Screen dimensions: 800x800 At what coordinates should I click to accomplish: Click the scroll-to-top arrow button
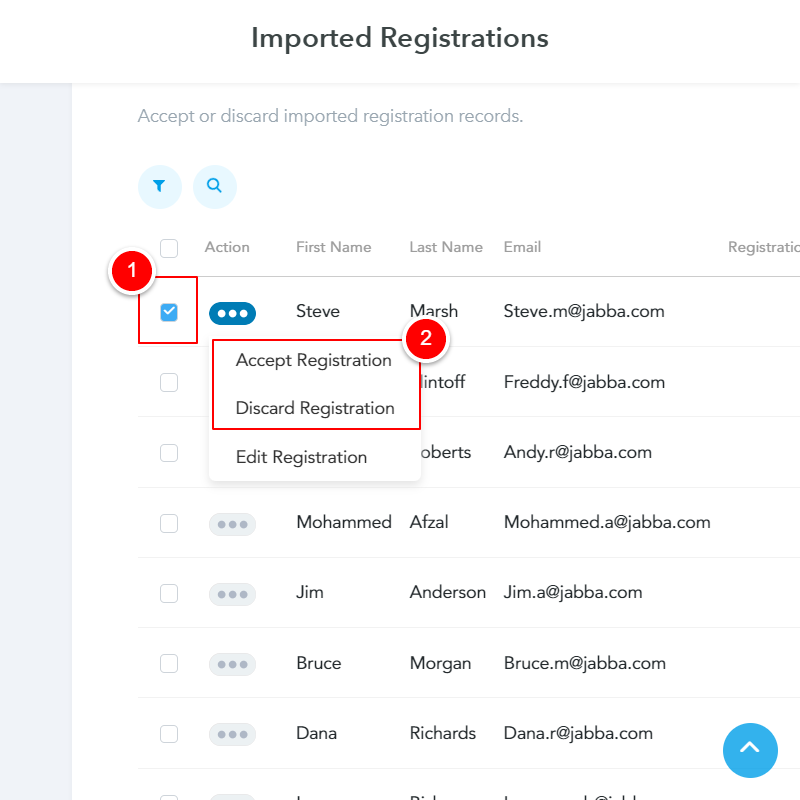point(750,750)
